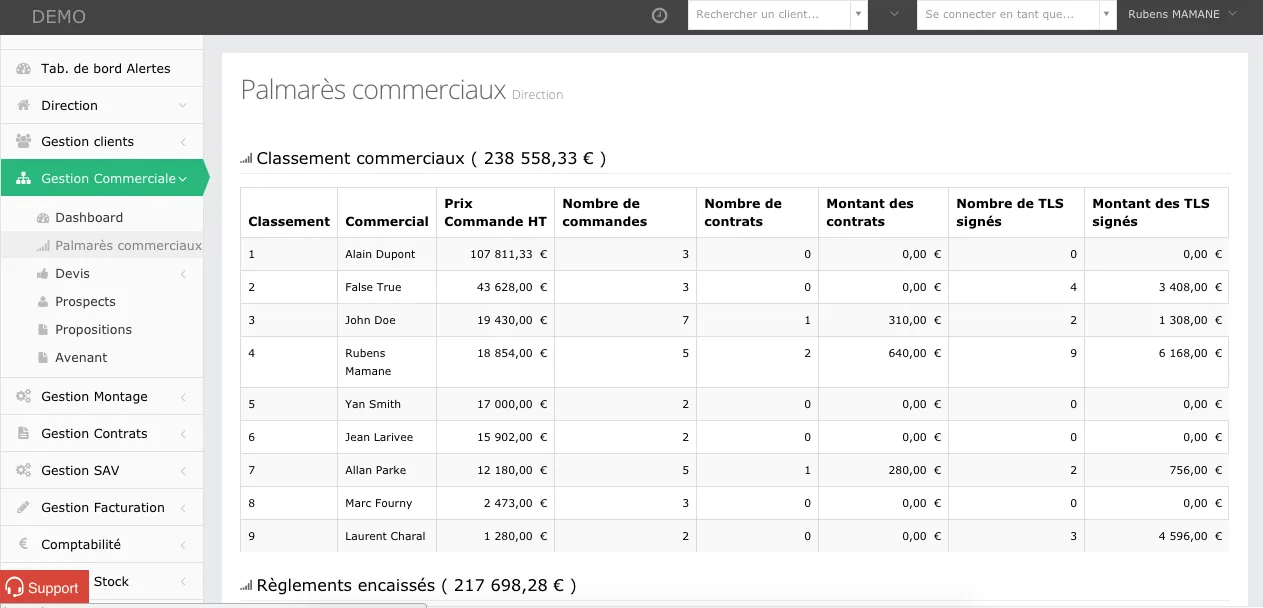The image size is (1263, 608).
Task: Click the red Support button
Action: (x=44, y=588)
